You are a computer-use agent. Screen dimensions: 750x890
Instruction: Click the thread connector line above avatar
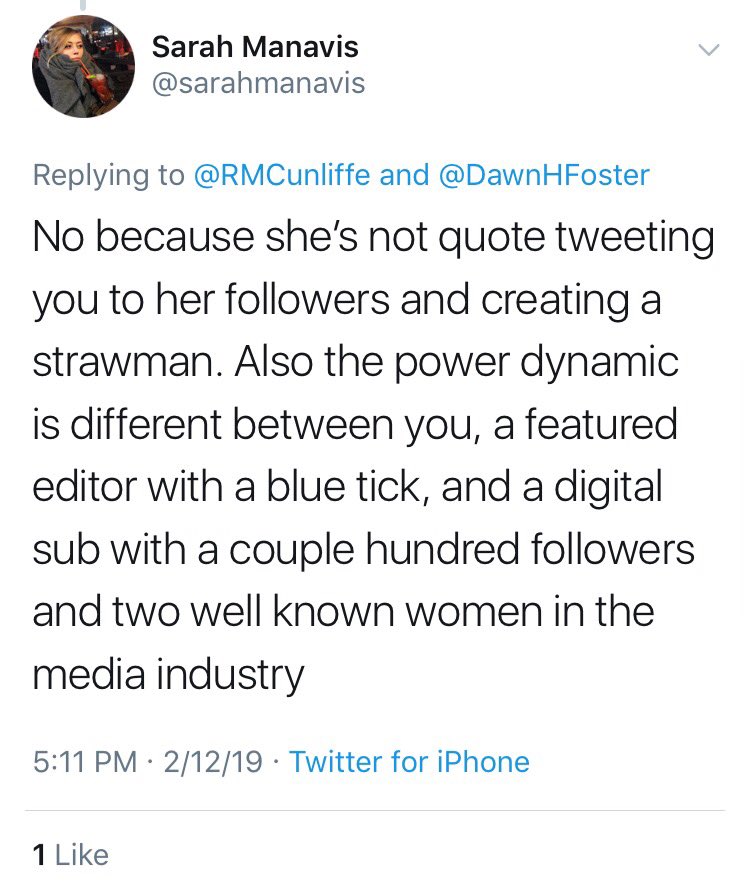coord(83,5)
